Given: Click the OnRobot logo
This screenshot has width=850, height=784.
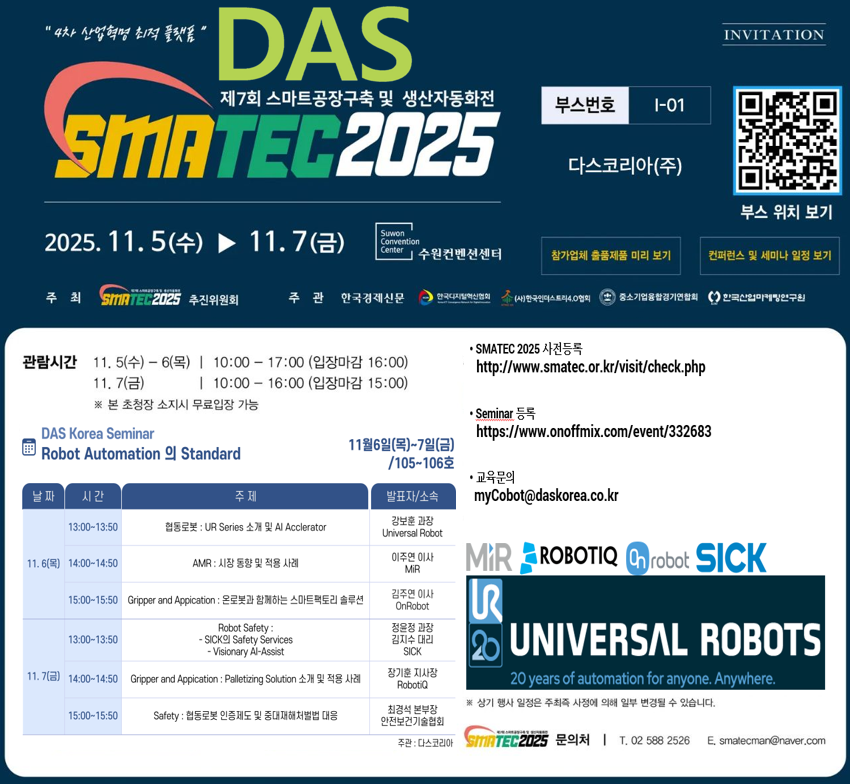Looking at the screenshot, I should pyautogui.click(x=656, y=558).
